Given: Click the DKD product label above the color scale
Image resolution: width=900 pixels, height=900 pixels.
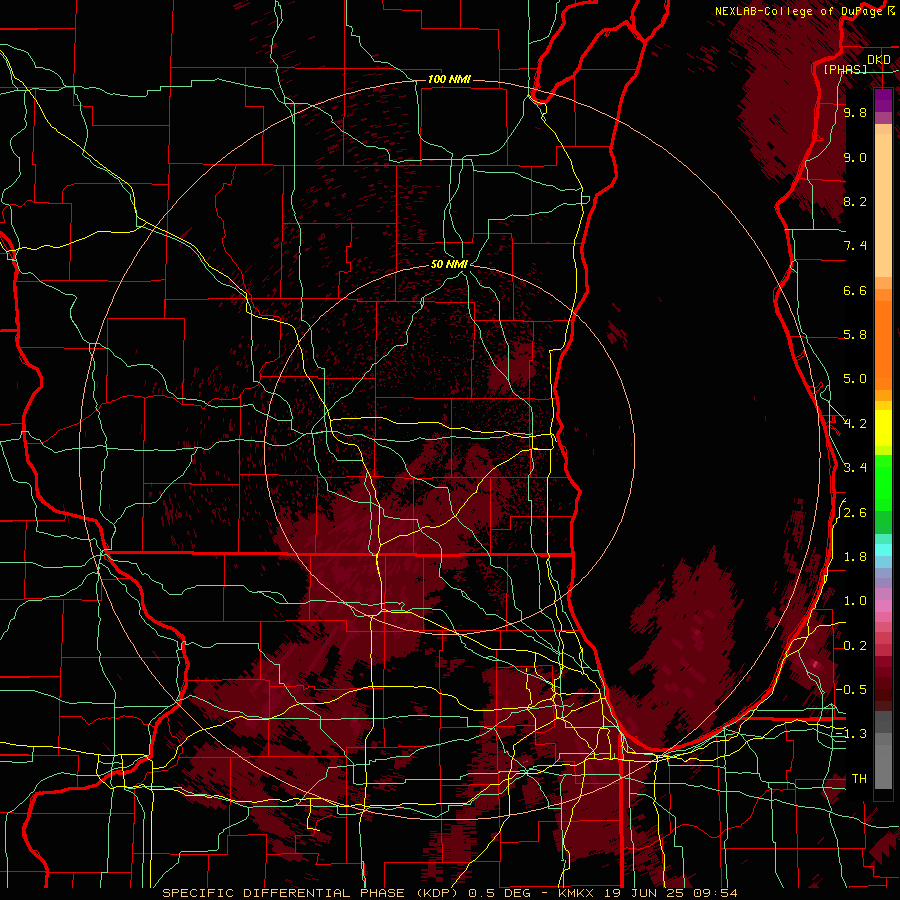Looking at the screenshot, I should (x=879, y=59).
